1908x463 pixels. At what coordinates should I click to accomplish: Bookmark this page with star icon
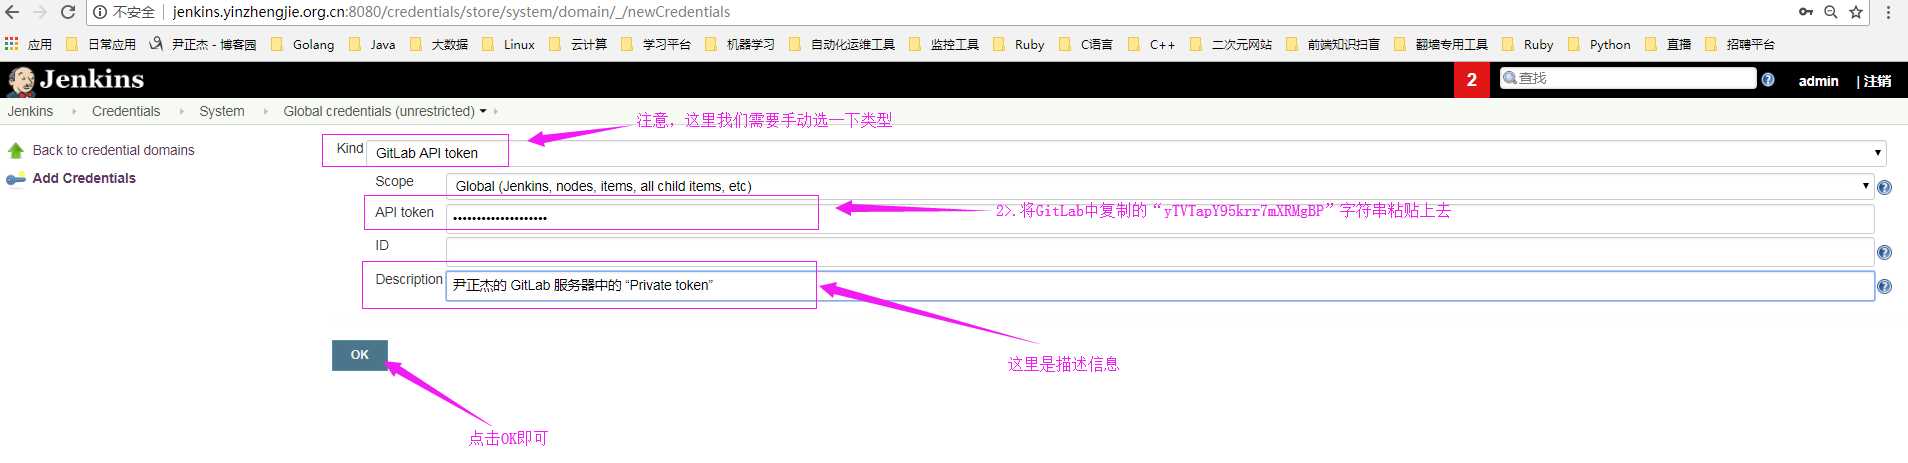[x=1856, y=12]
